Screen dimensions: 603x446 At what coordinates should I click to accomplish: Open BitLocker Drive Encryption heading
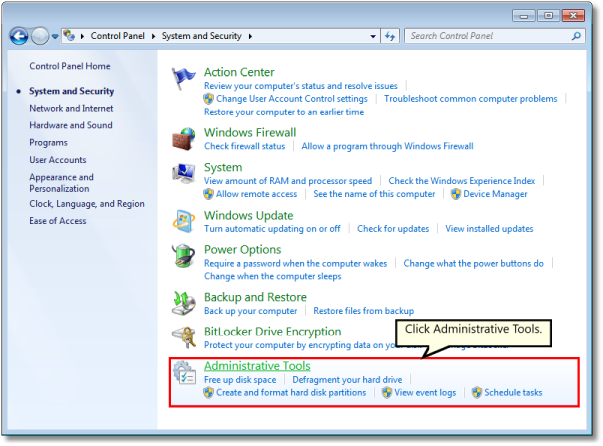(x=272, y=332)
